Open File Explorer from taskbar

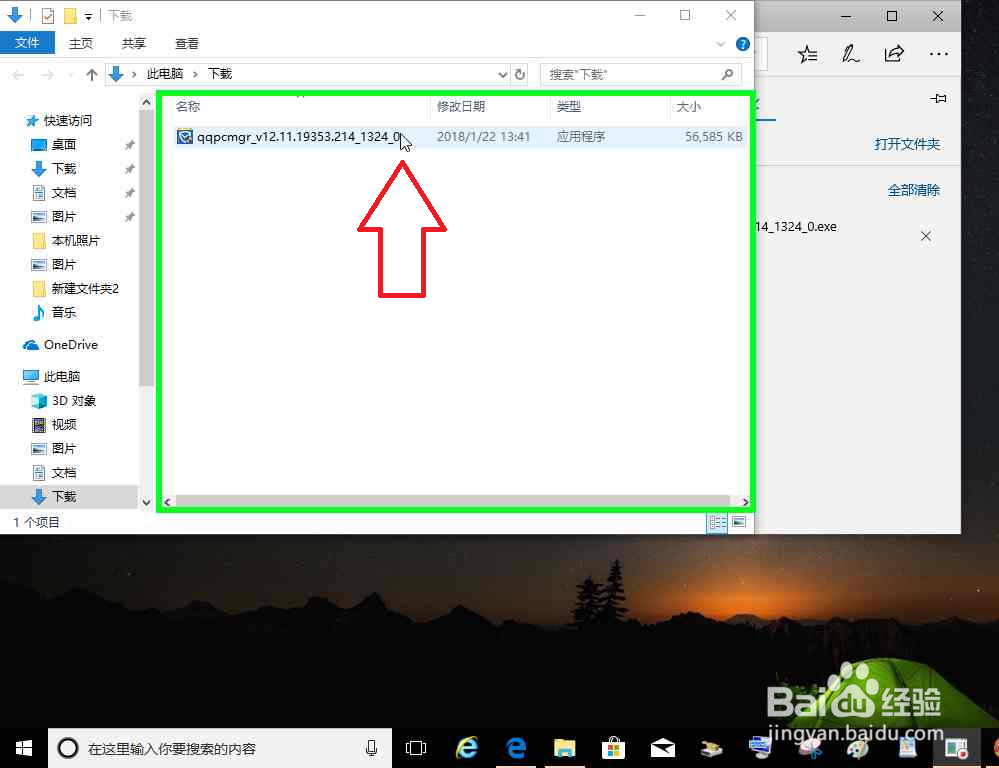click(564, 748)
